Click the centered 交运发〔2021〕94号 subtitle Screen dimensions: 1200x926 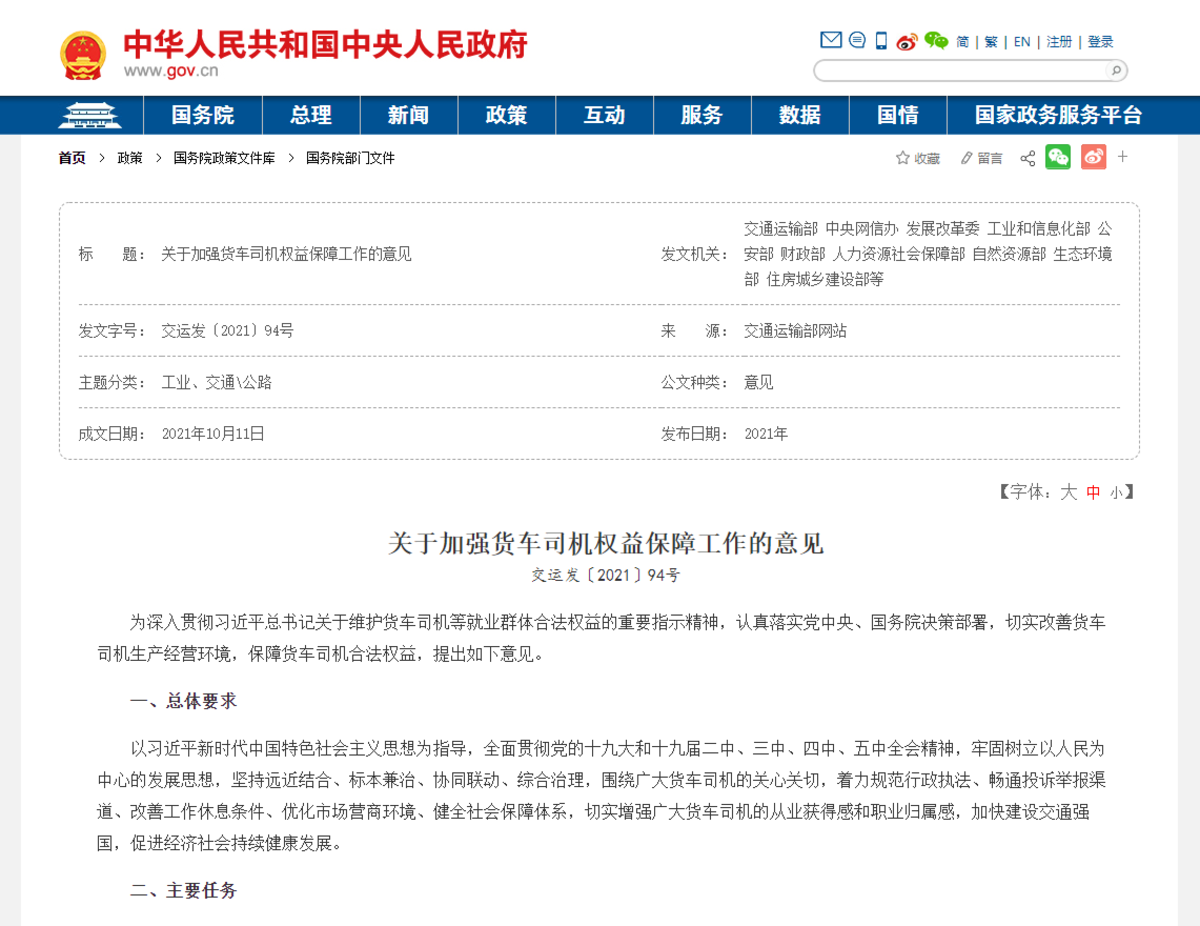pos(606,576)
